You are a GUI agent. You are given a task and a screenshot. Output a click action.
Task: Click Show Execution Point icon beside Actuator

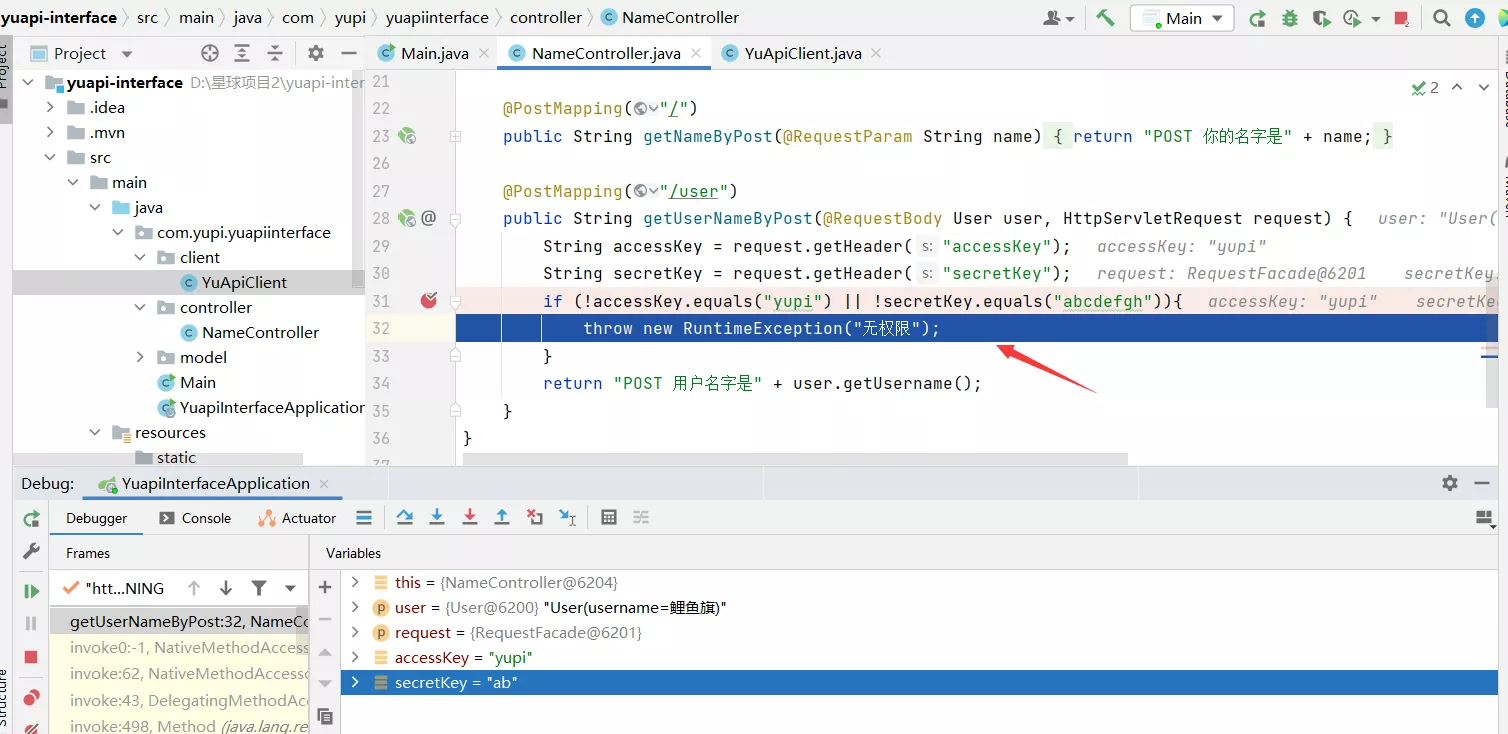pyautogui.click(x=364, y=517)
